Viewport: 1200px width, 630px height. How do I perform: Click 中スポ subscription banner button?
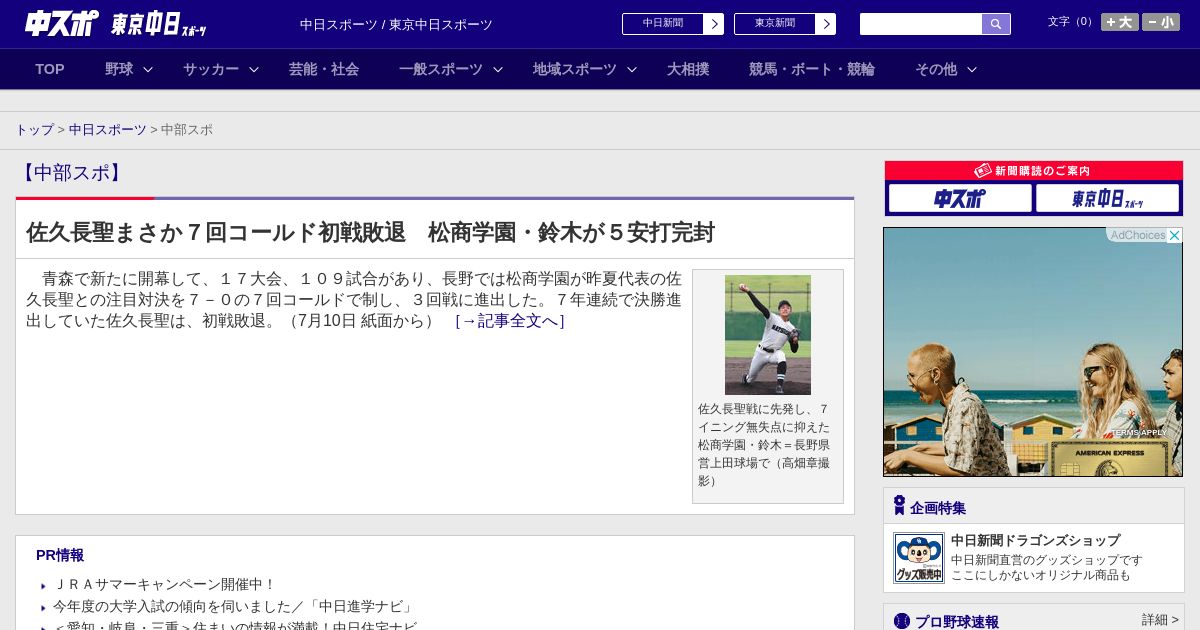pos(960,198)
